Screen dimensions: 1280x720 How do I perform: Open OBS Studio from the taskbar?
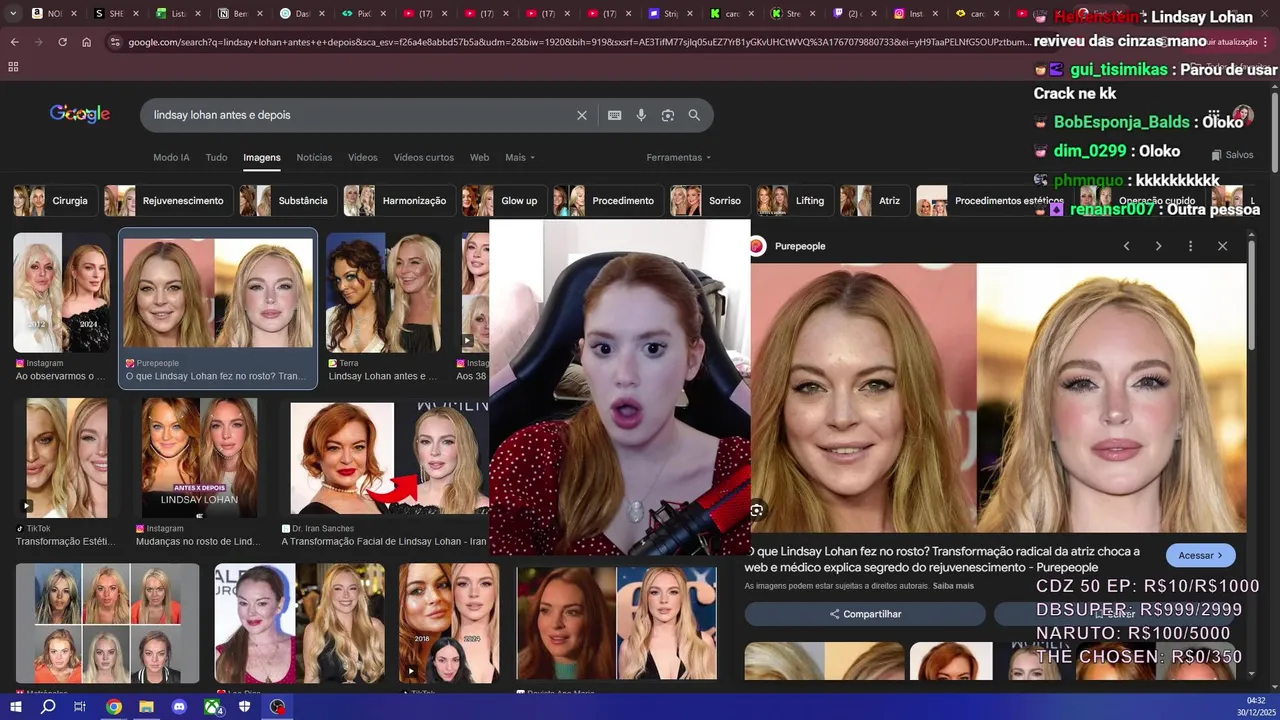tap(278, 707)
